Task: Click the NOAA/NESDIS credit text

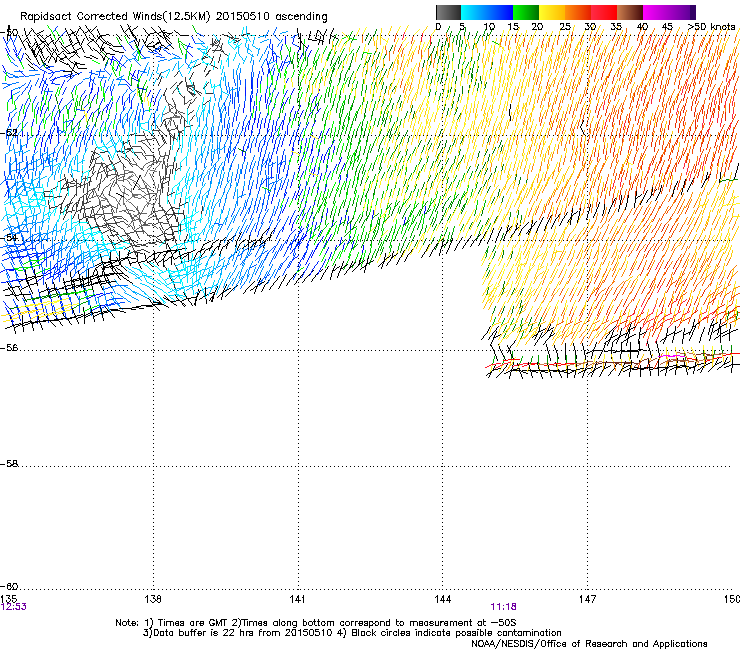Action: point(589,643)
